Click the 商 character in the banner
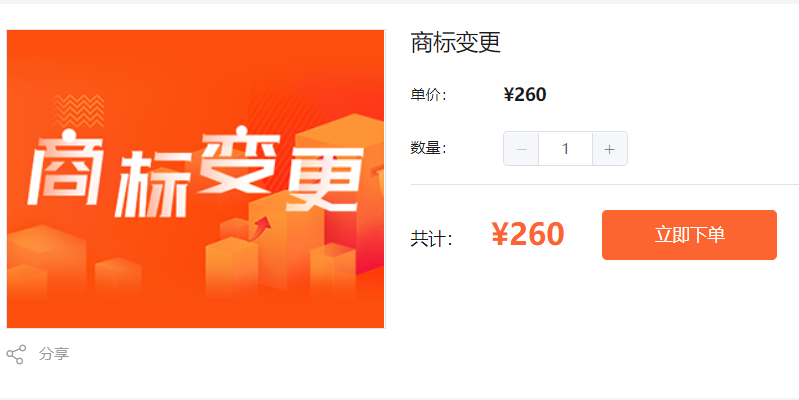This screenshot has width=799, height=400. [66, 168]
